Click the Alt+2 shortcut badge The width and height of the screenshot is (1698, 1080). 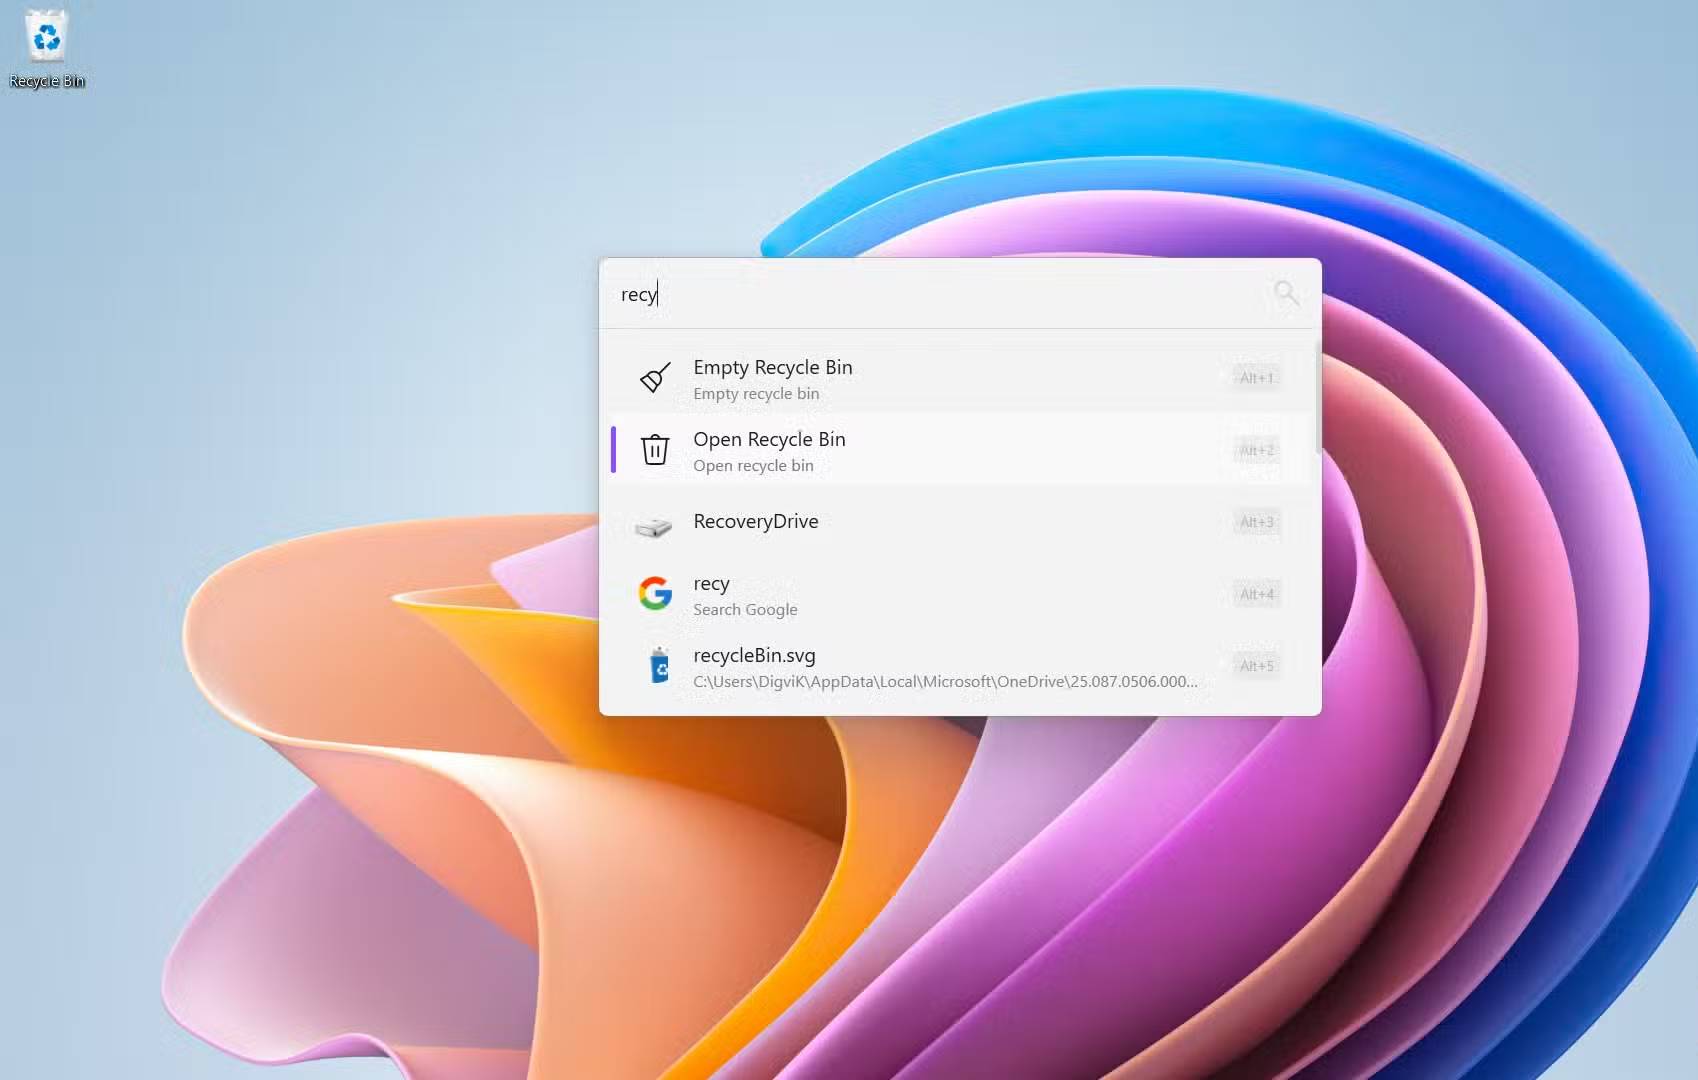tap(1255, 450)
